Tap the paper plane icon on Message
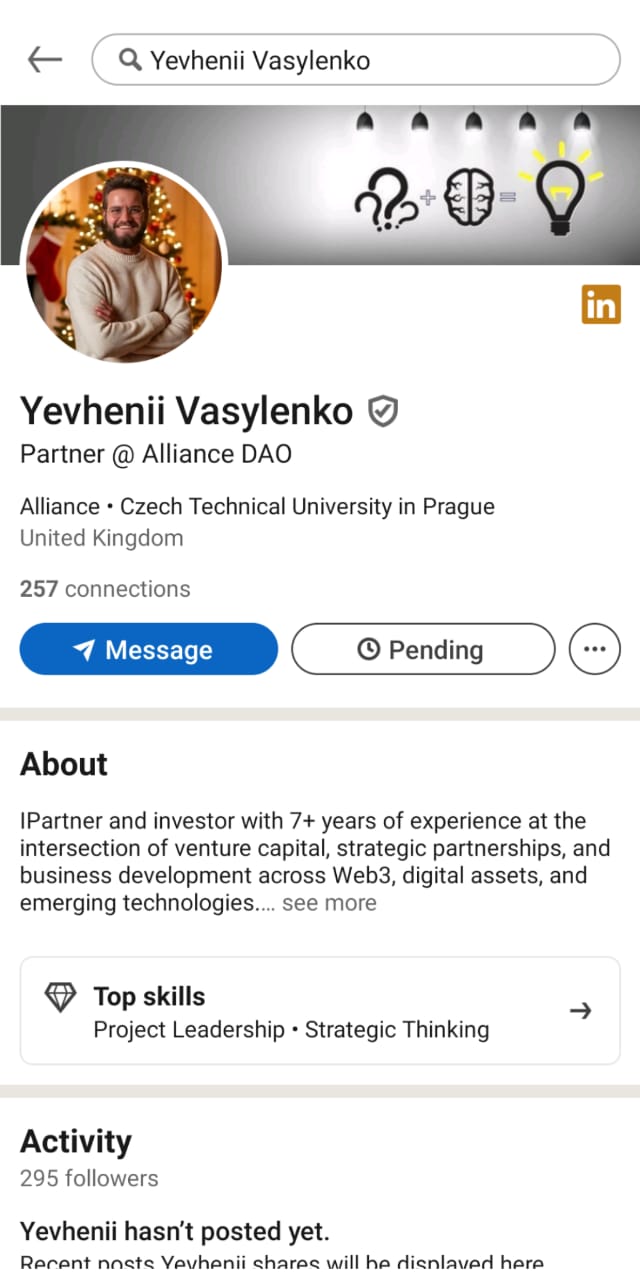Viewport: 640px width, 1280px height. [x=84, y=650]
